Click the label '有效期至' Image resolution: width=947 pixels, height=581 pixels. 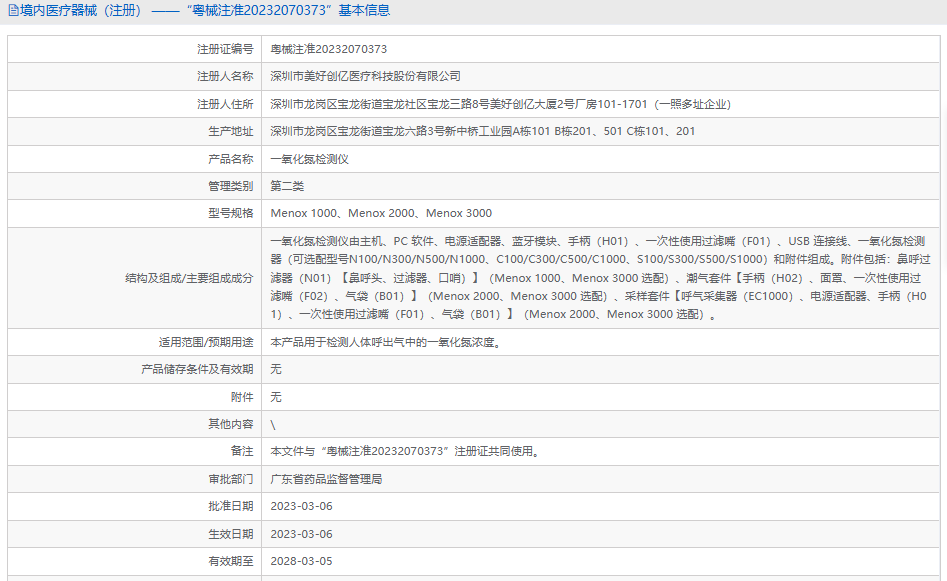pyautogui.click(x=231, y=562)
